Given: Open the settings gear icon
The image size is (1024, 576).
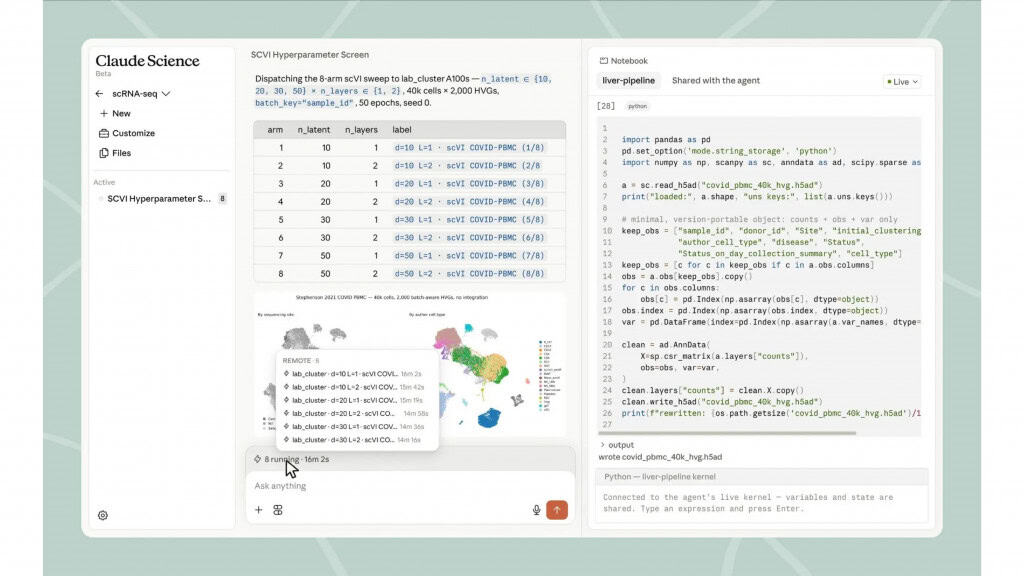Looking at the screenshot, I should click(x=103, y=515).
